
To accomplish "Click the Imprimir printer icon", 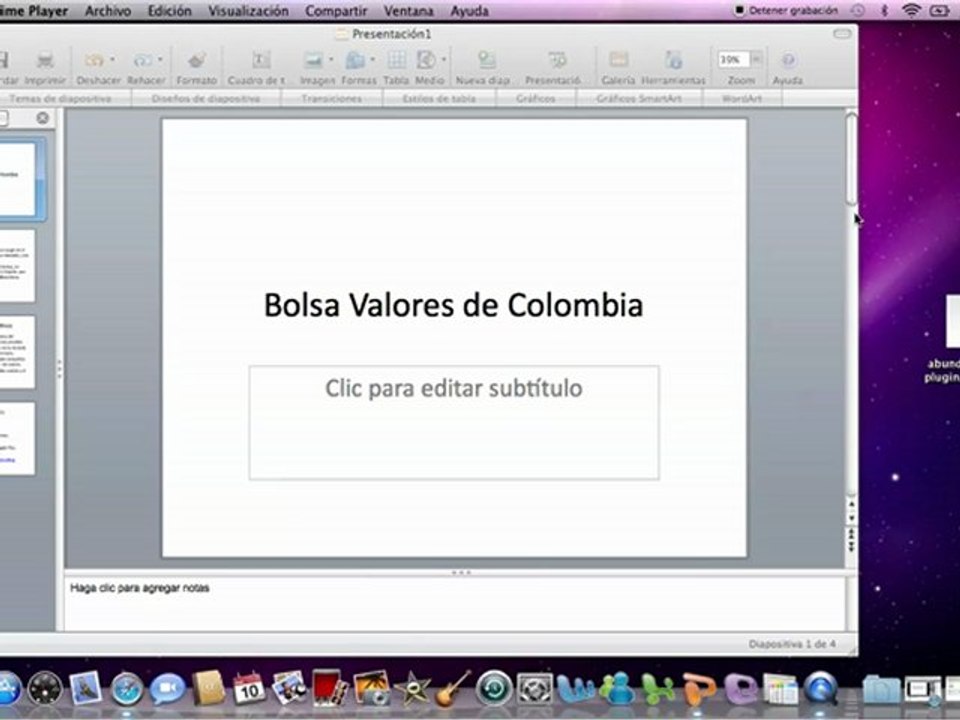I will [x=45, y=60].
